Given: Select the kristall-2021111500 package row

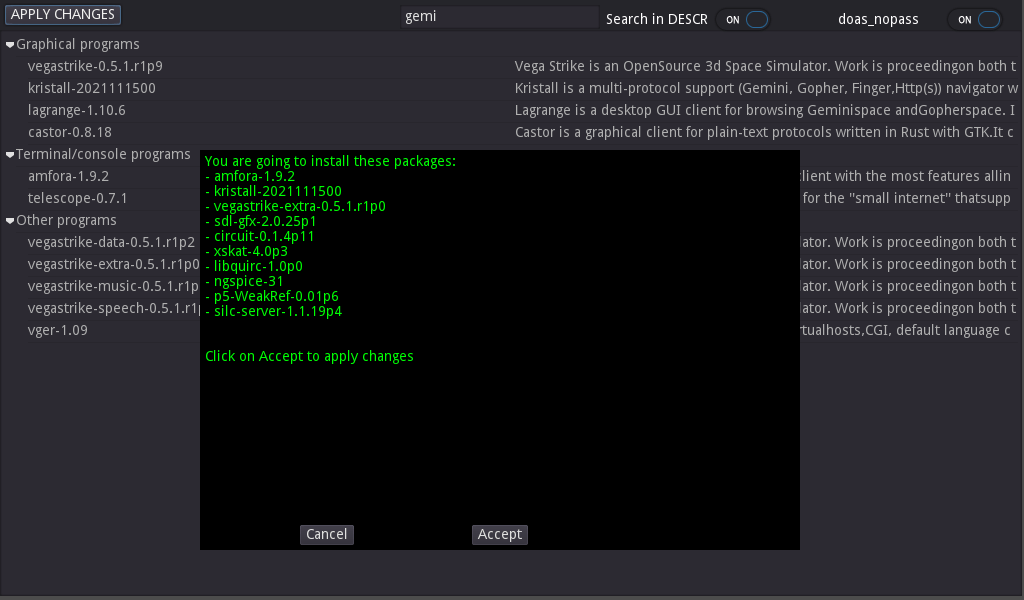Looking at the screenshot, I should pos(91,88).
